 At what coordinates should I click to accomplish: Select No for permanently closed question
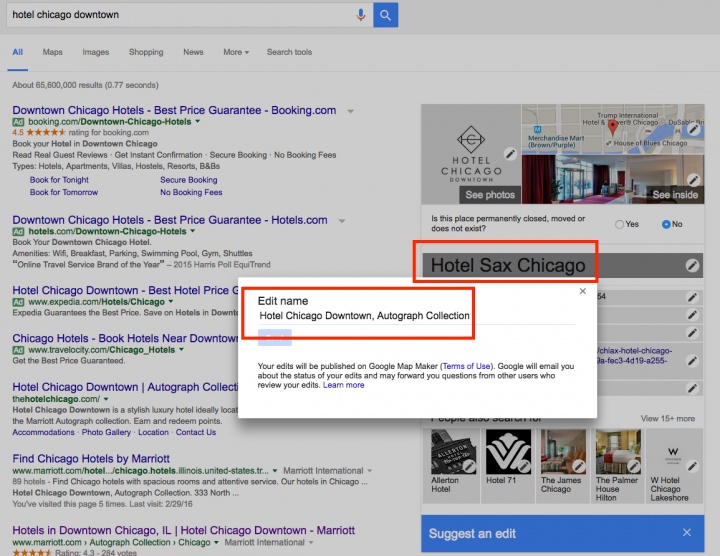(666, 225)
